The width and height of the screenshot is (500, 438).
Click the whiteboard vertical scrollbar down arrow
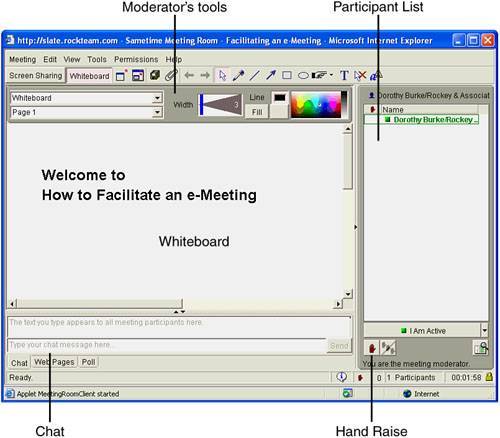[348, 294]
